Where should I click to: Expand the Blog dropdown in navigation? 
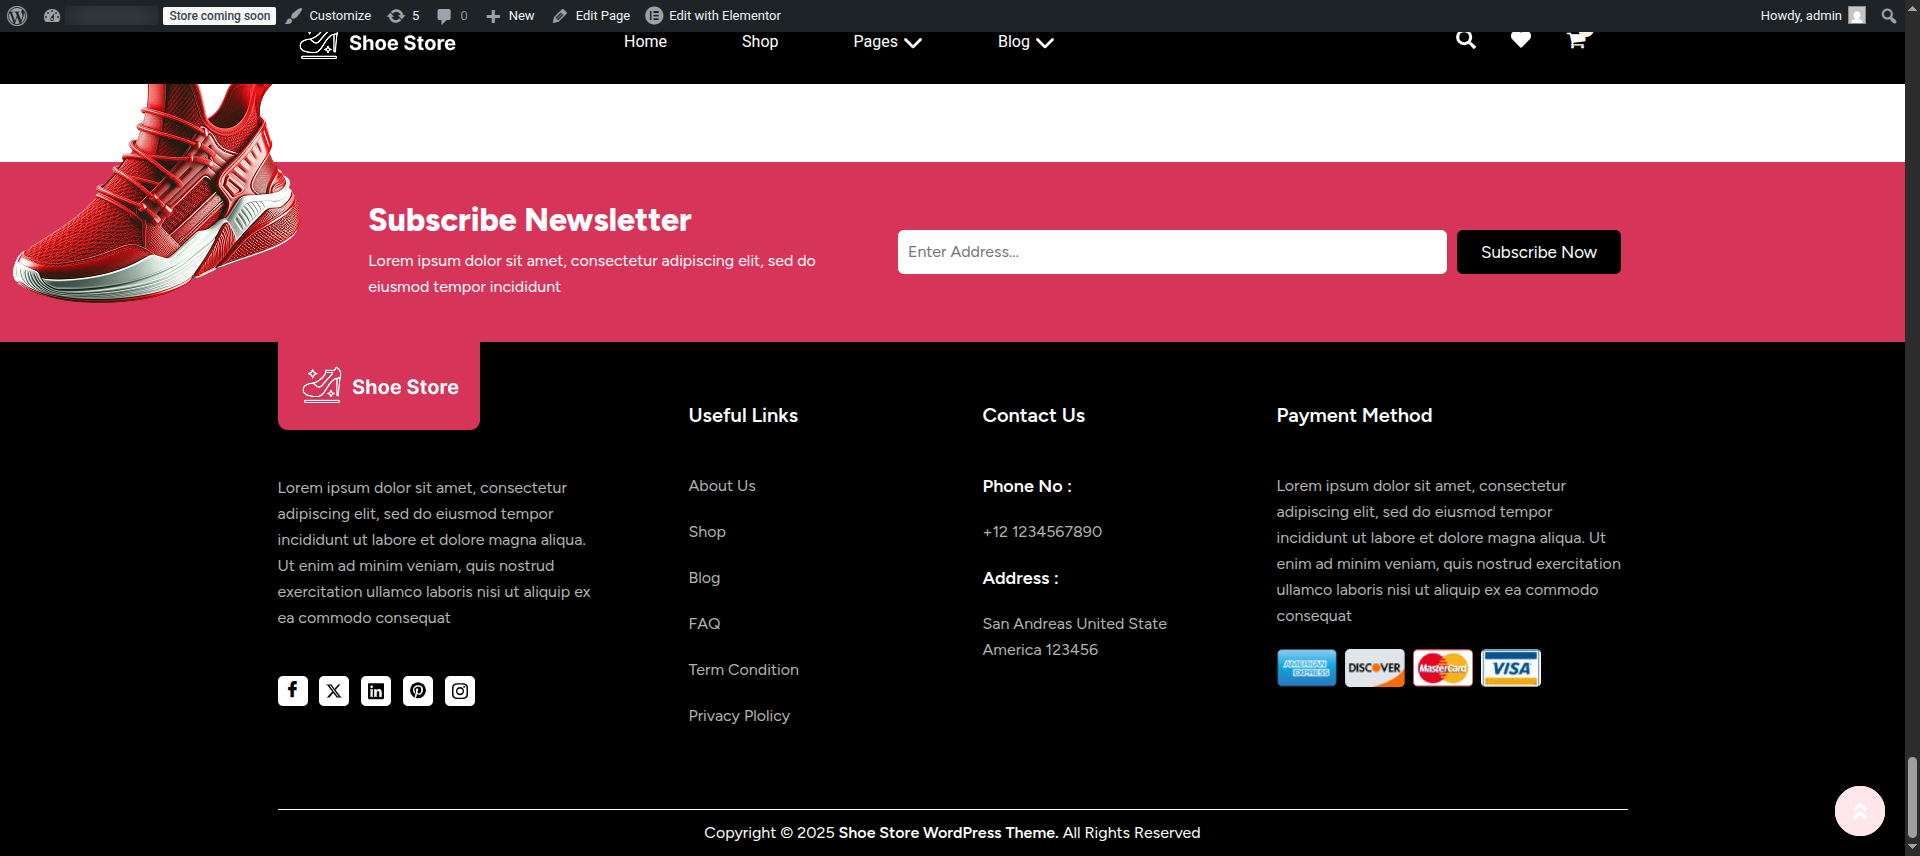point(1025,42)
